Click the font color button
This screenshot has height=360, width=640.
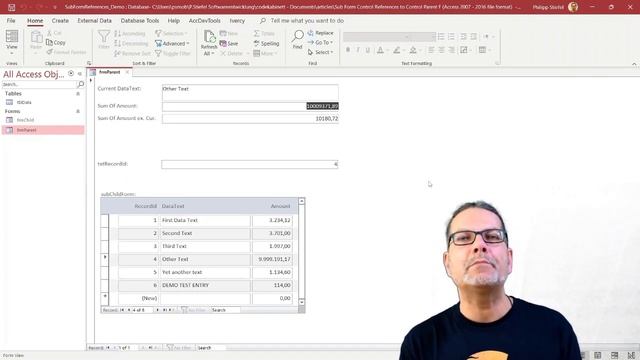click(x=380, y=50)
